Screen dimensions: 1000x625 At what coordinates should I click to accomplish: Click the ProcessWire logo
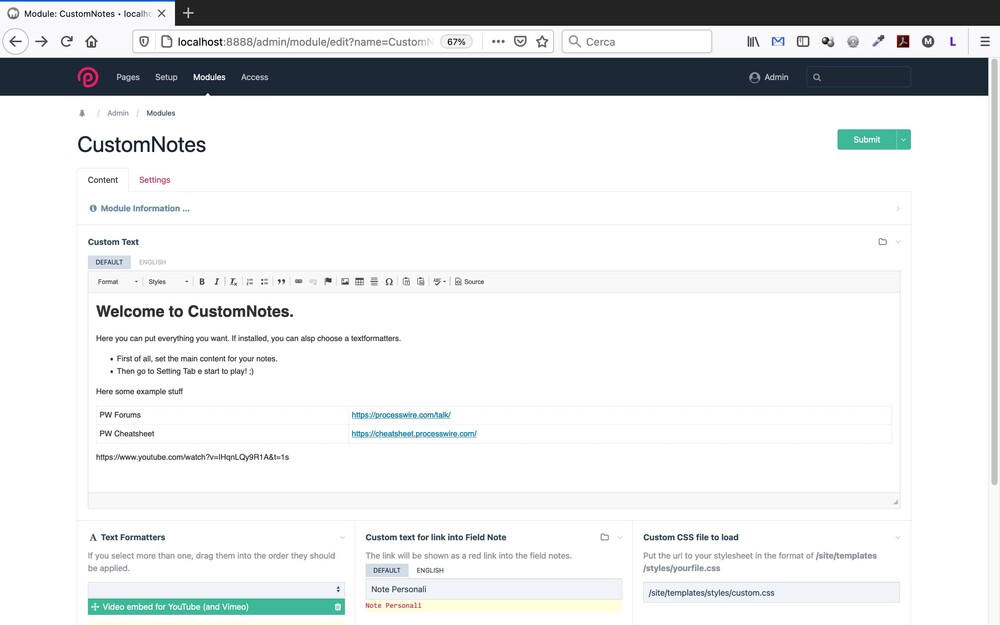point(88,77)
